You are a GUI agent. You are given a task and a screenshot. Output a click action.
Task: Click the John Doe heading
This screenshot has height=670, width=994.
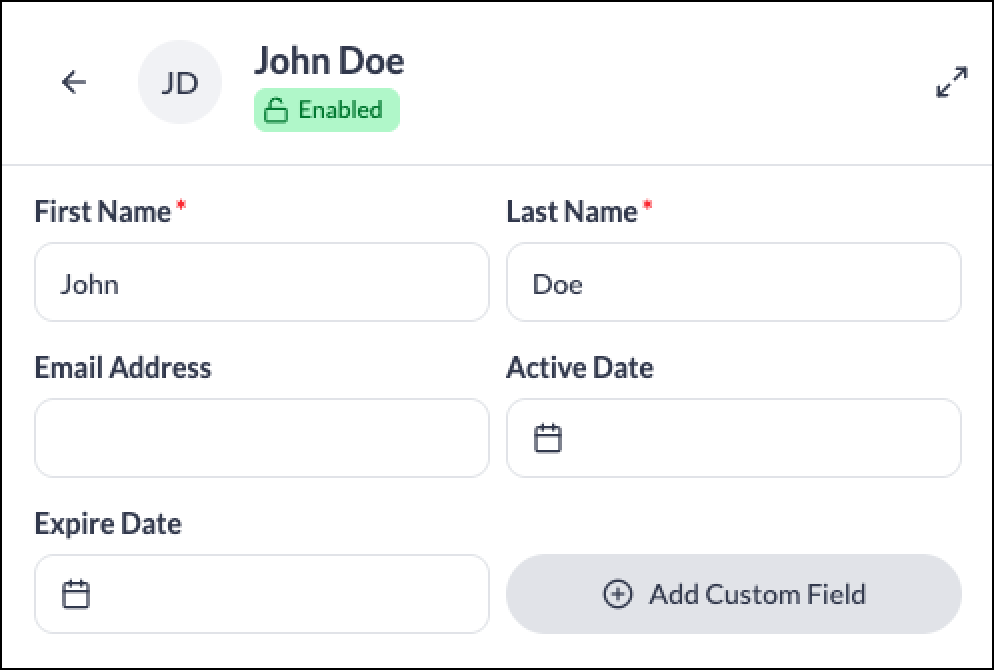[329, 61]
